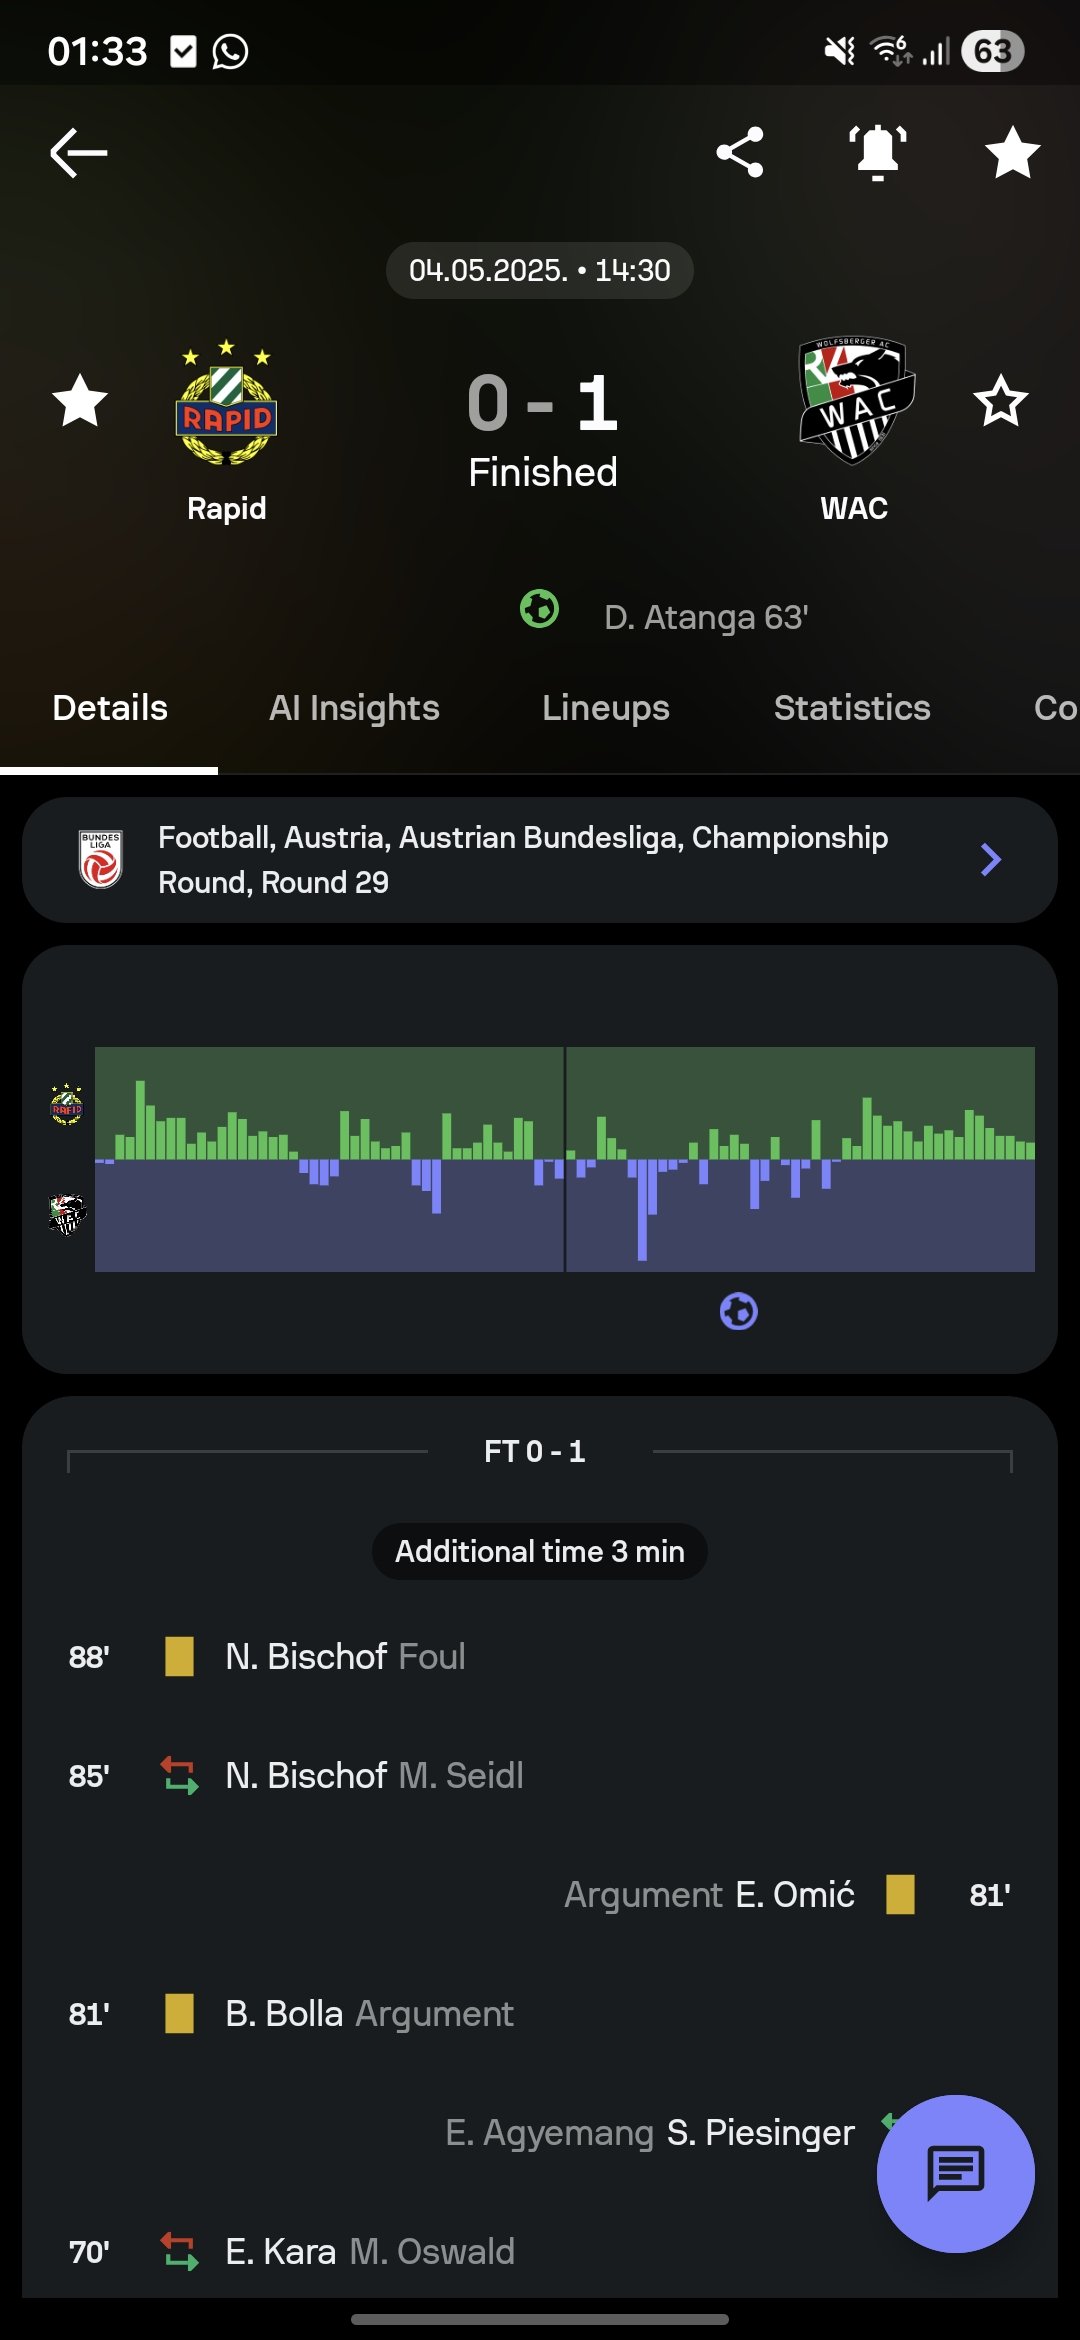Image resolution: width=1080 pixels, height=2340 pixels.
Task: Tap the E. Omić yellow card at 81'
Action: coord(900,1894)
